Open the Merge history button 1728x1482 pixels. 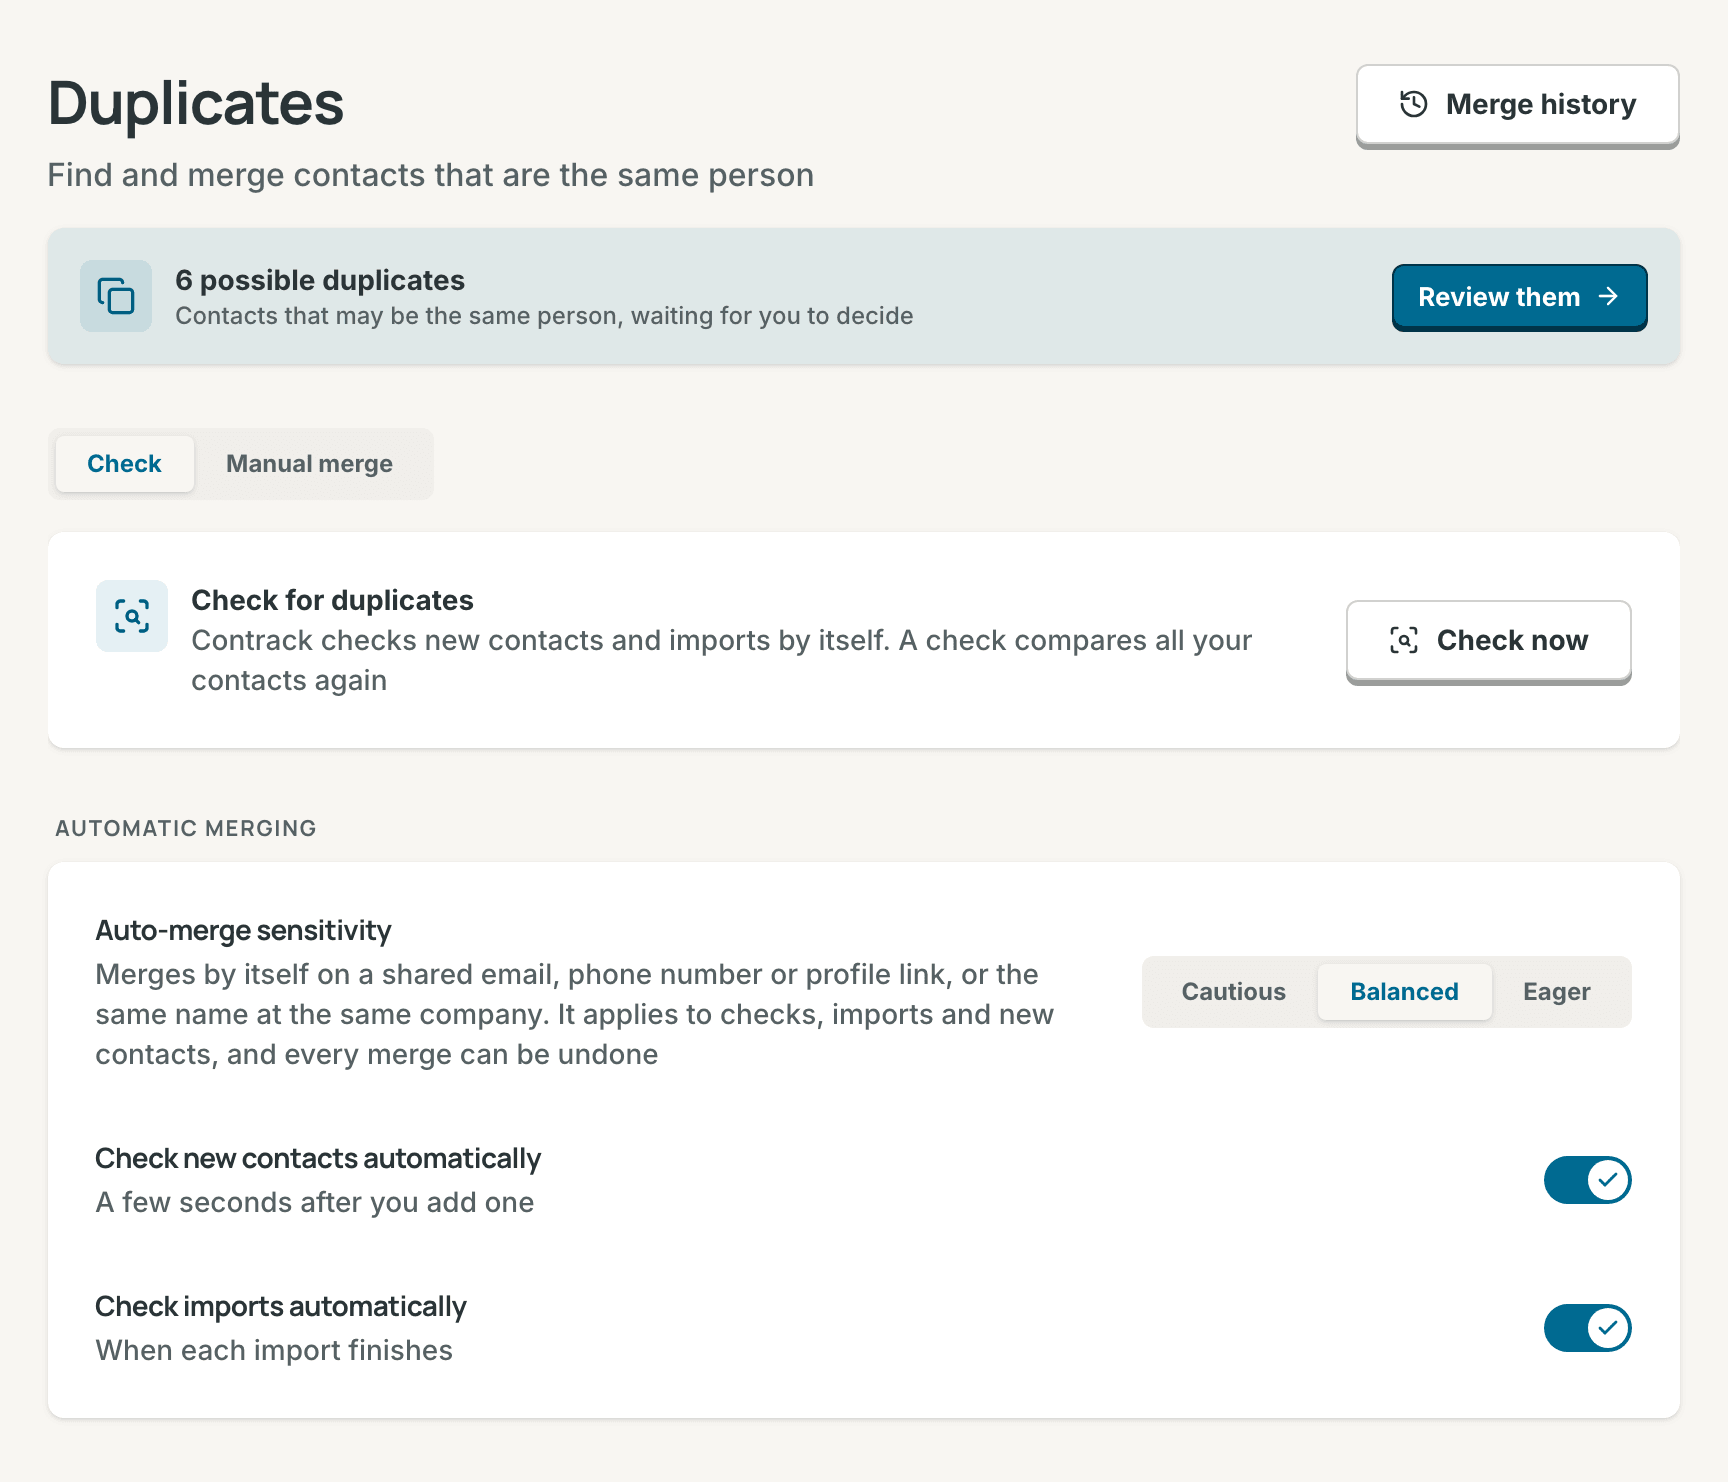click(1517, 105)
